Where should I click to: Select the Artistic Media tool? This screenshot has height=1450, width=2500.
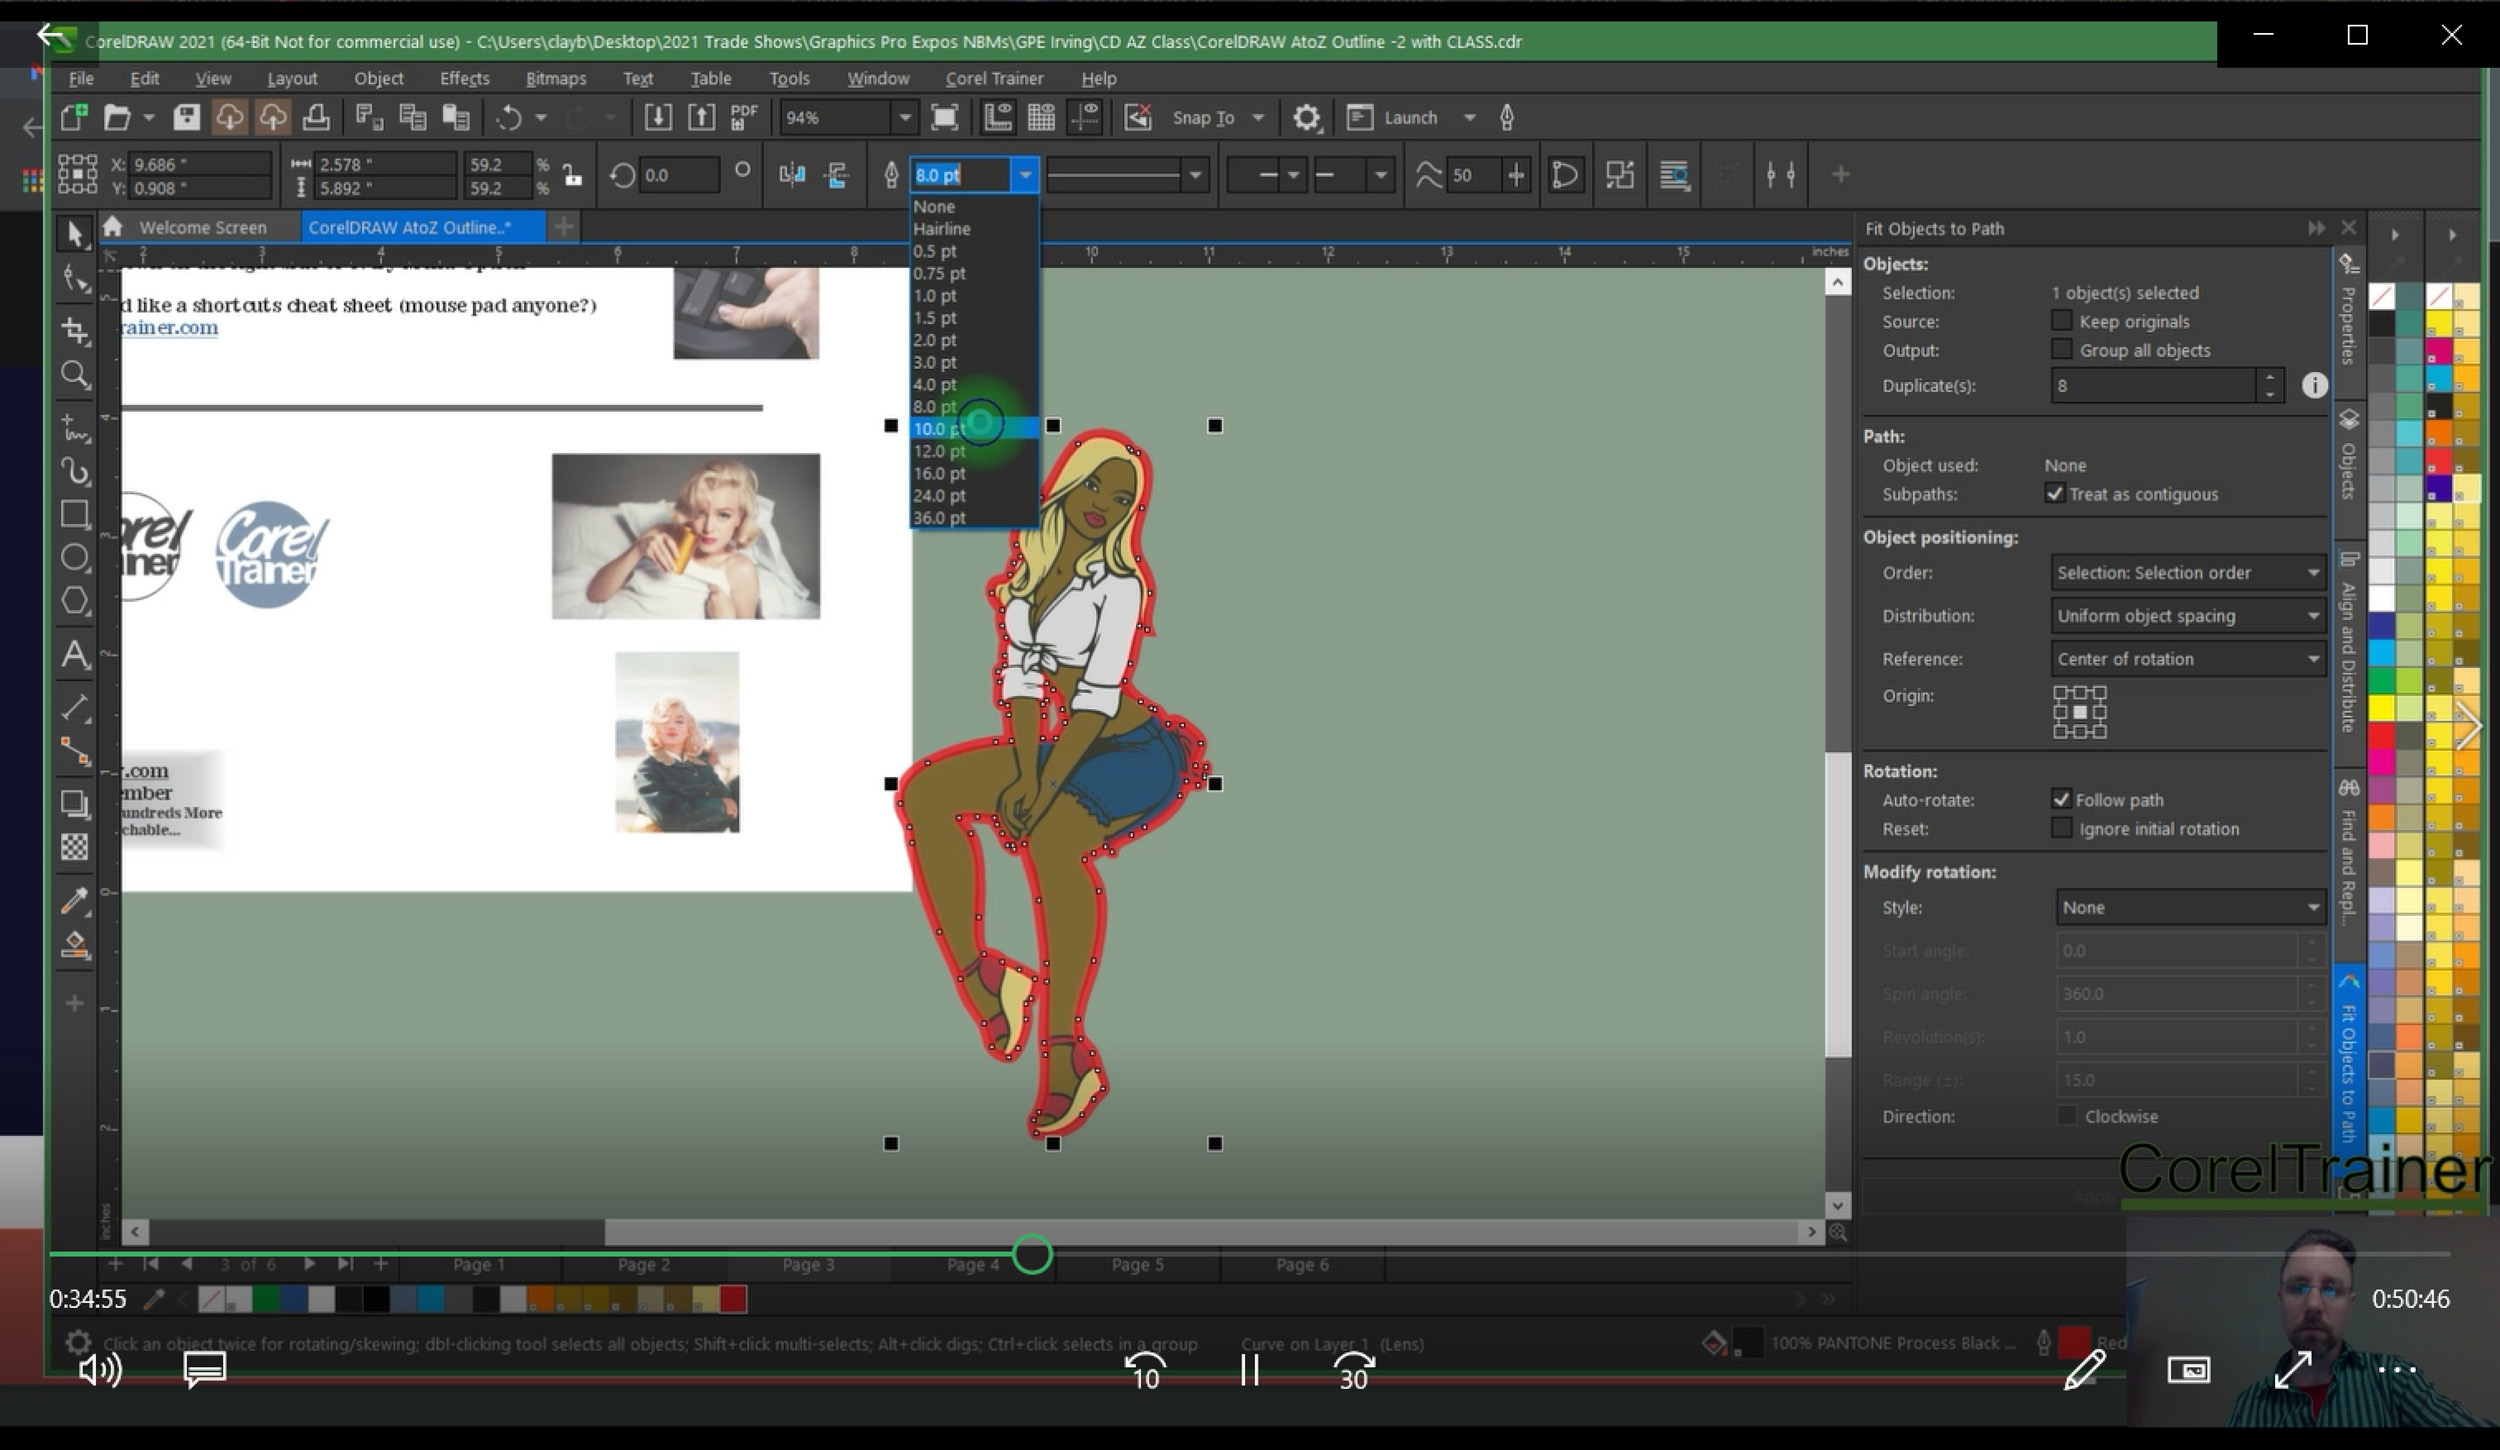(x=74, y=471)
